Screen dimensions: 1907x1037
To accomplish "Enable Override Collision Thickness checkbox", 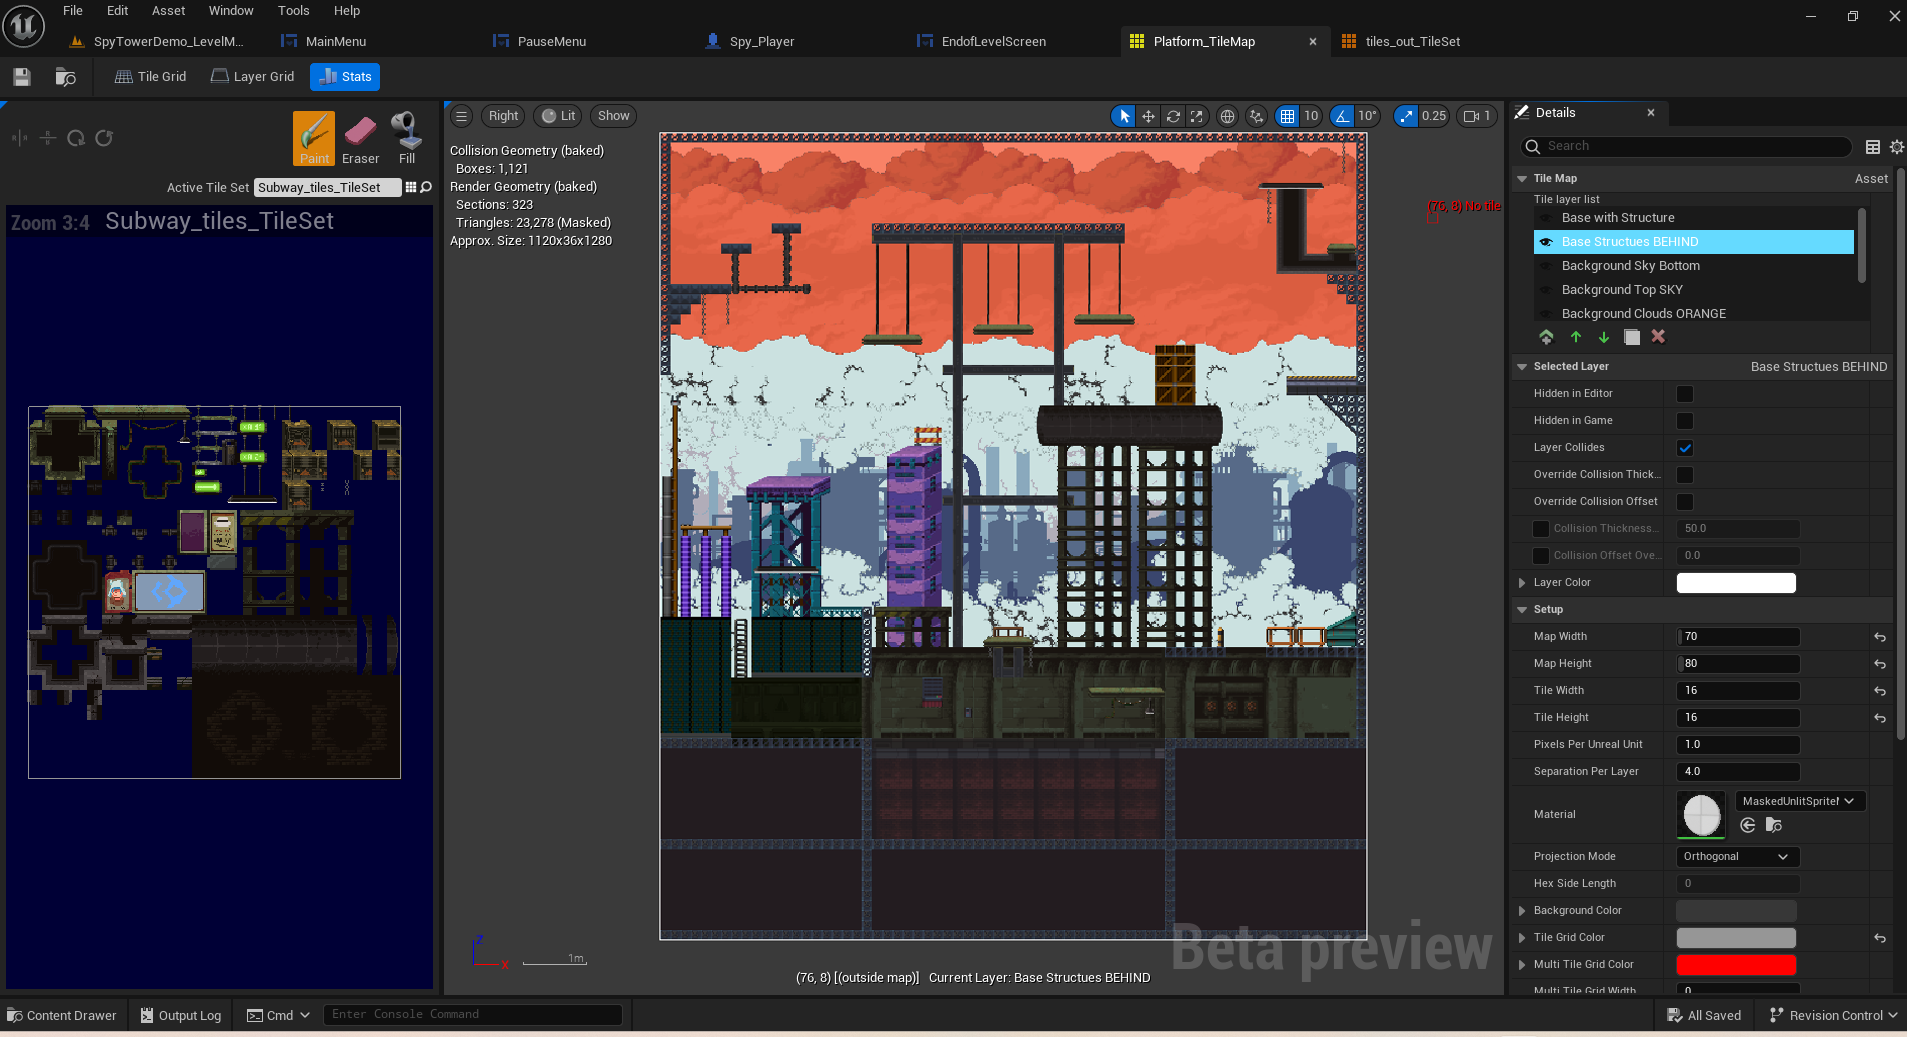I will click(1685, 475).
